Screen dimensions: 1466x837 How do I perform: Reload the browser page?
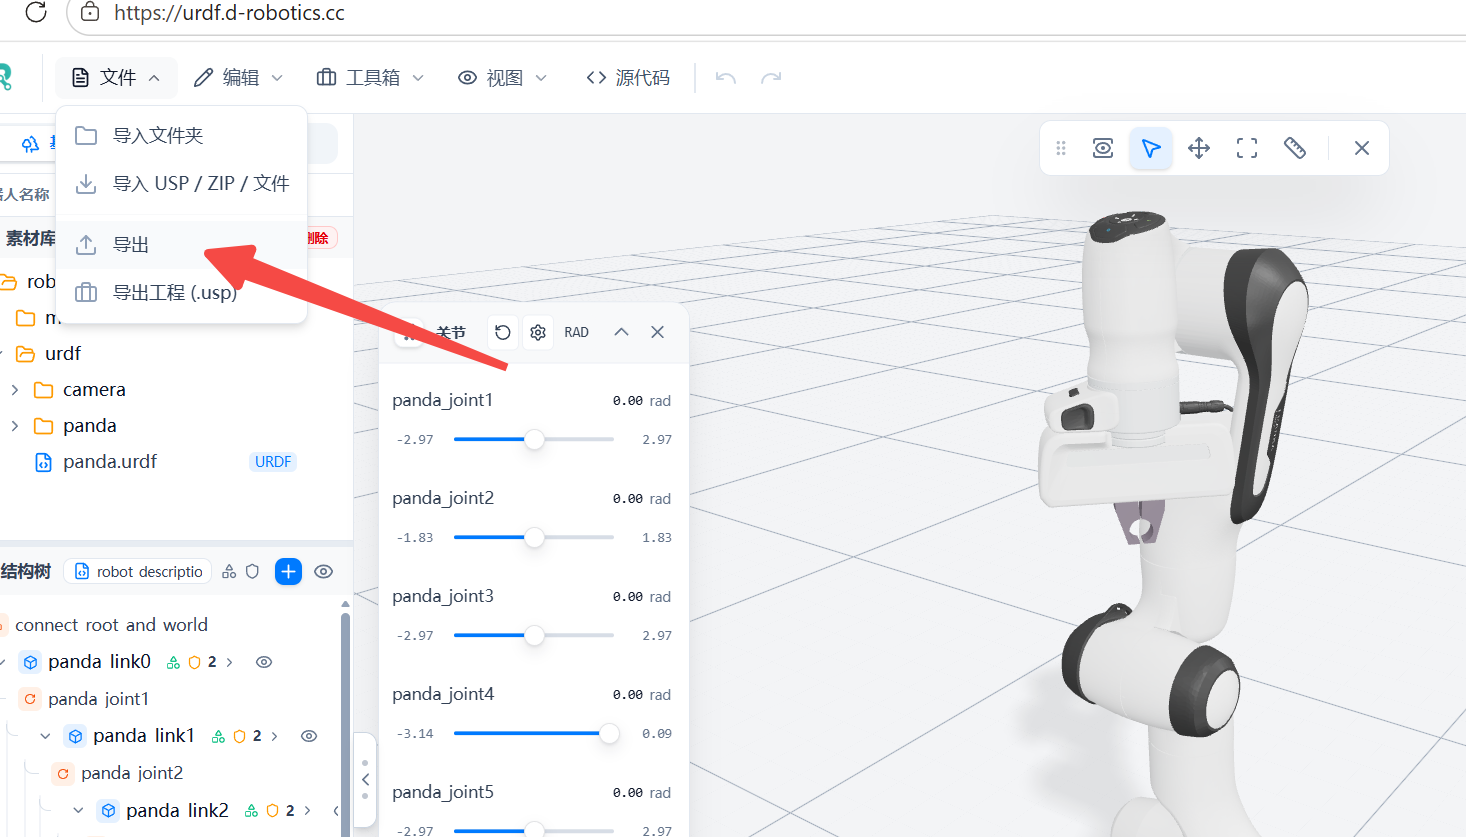click(x=36, y=12)
